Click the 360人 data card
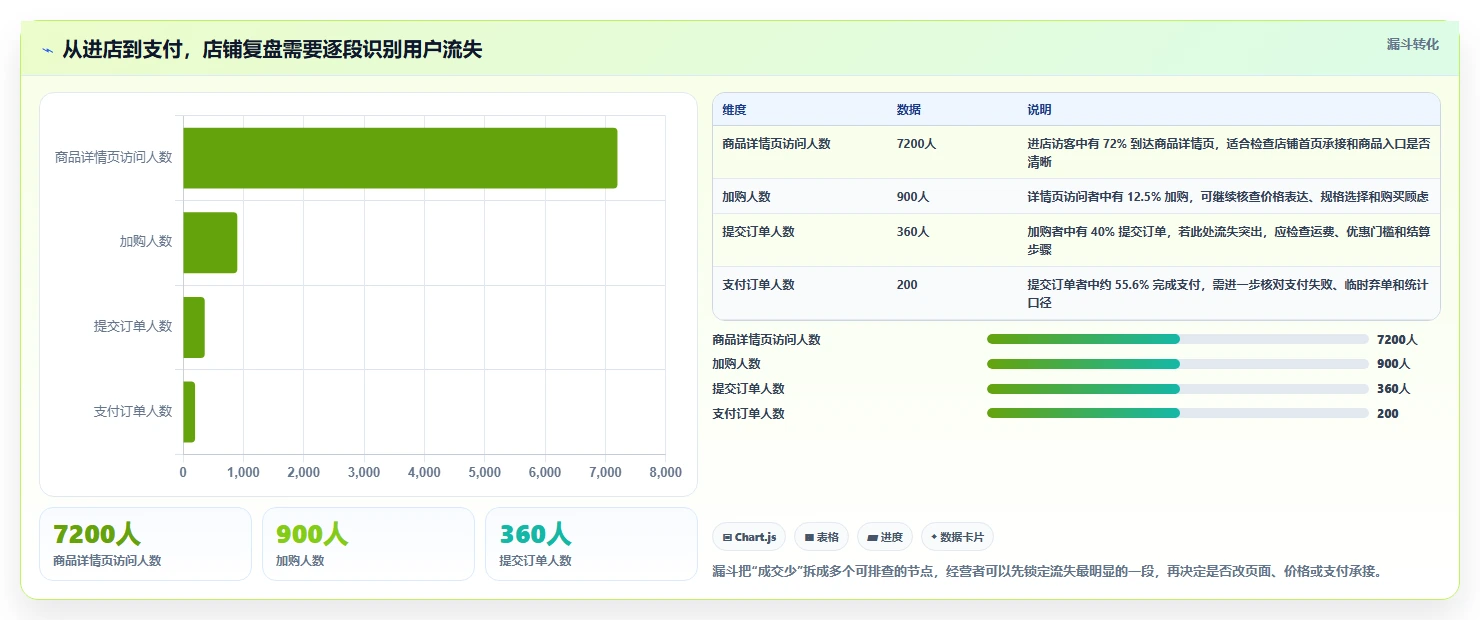Screen dimensions: 1480x620 pos(591,544)
